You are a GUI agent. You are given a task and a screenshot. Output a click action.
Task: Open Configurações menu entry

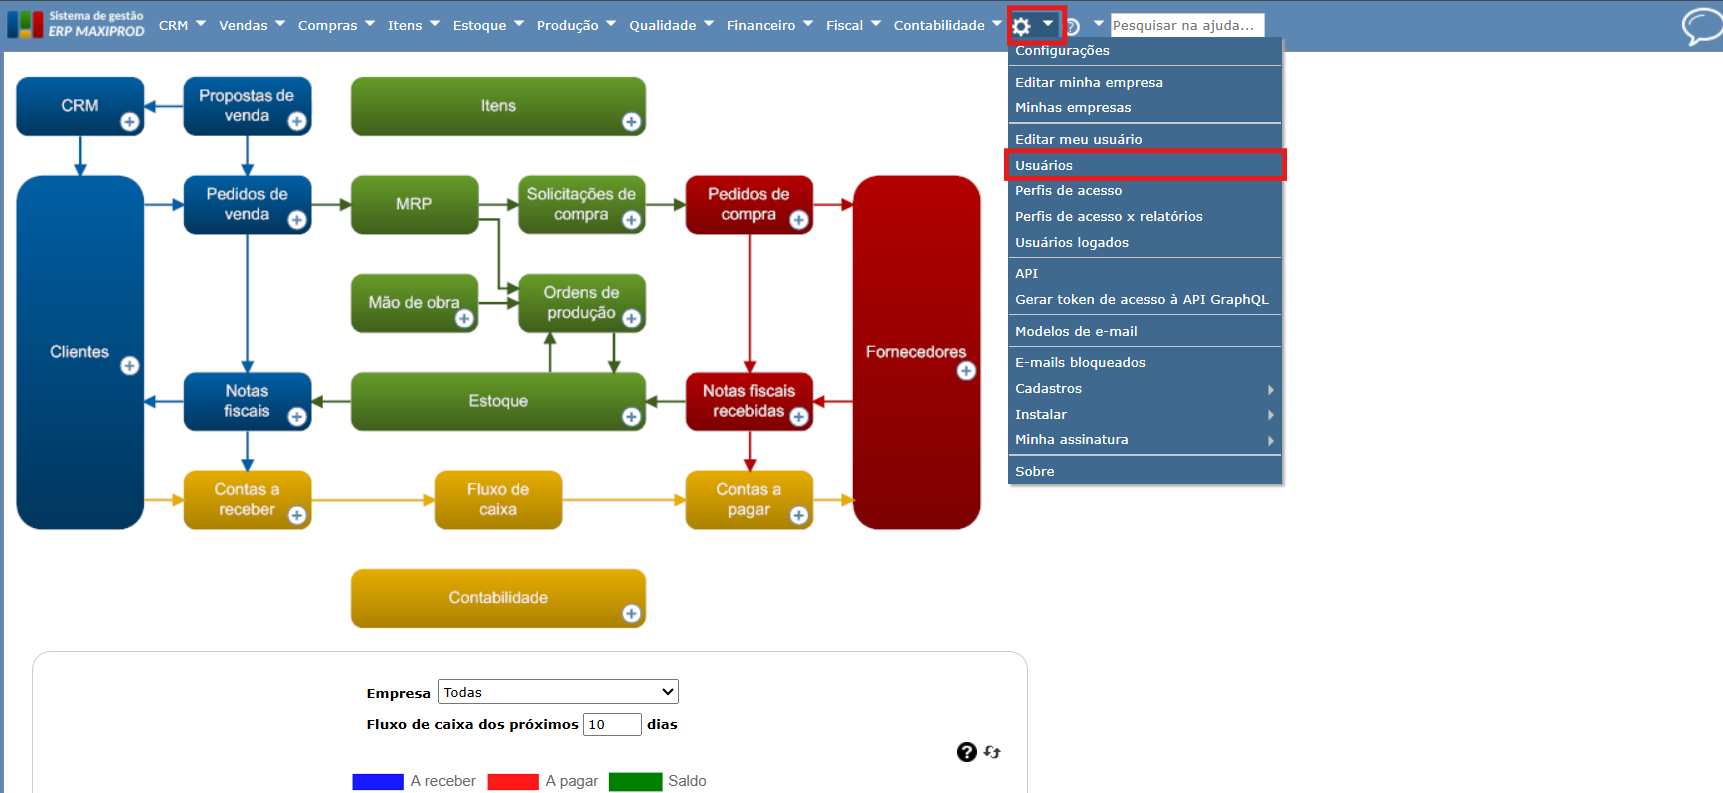tap(1144, 51)
